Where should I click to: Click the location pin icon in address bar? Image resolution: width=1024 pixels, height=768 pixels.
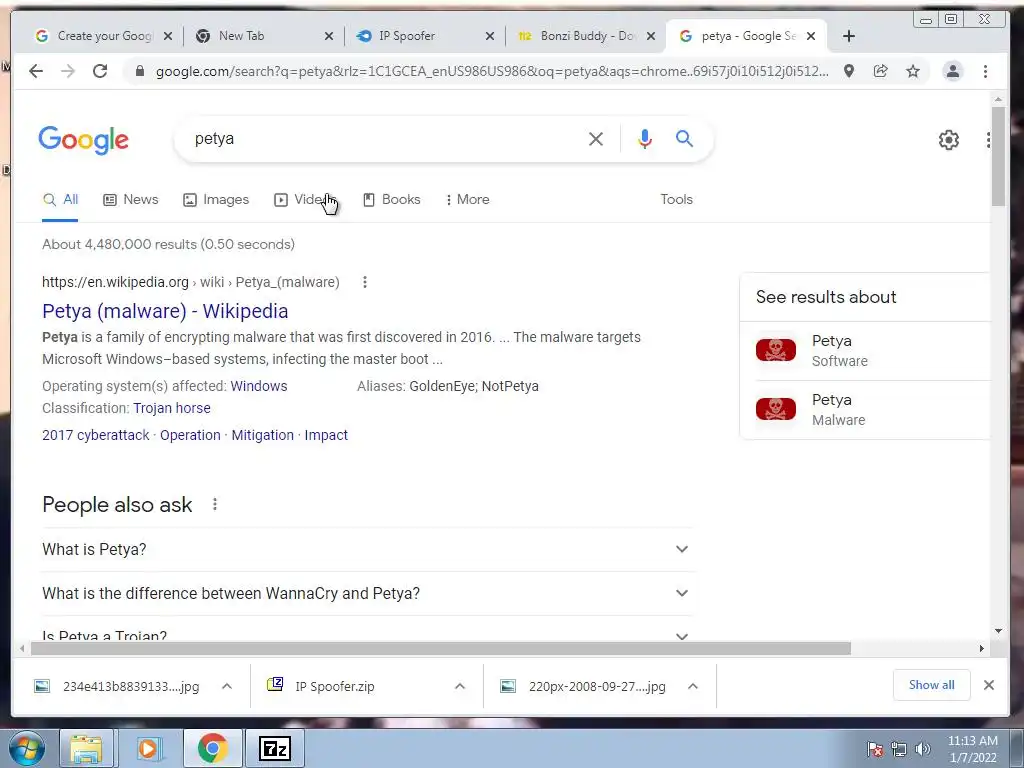click(848, 71)
